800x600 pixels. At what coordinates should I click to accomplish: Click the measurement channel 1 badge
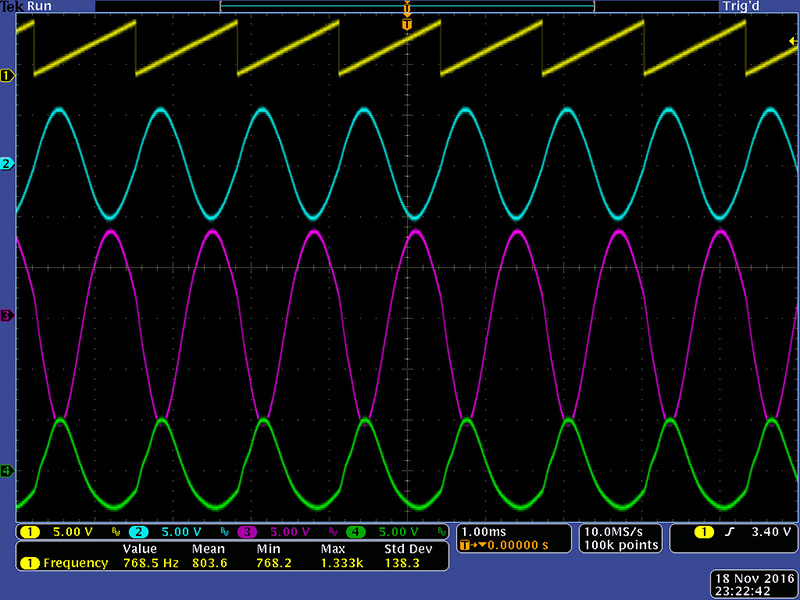[x=30, y=563]
